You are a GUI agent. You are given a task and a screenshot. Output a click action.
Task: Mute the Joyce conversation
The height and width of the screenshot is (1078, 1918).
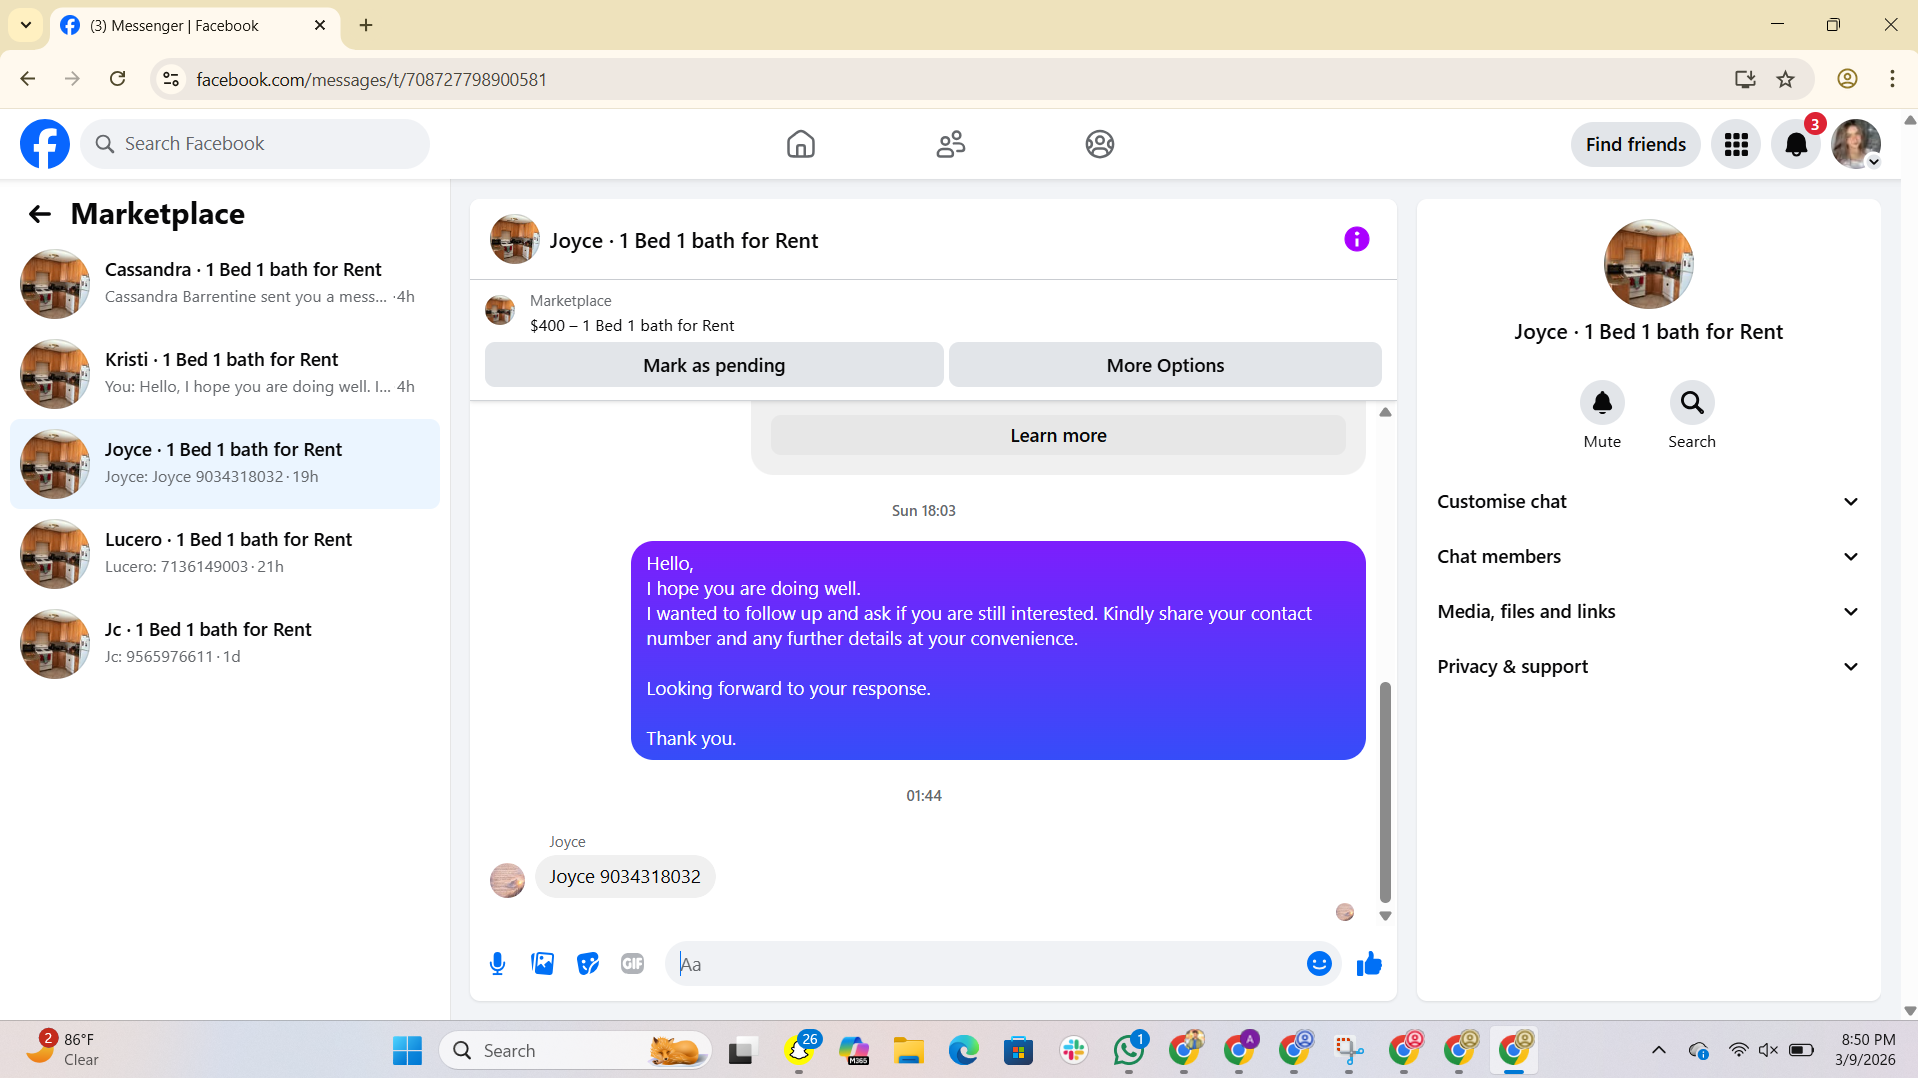coord(1602,403)
